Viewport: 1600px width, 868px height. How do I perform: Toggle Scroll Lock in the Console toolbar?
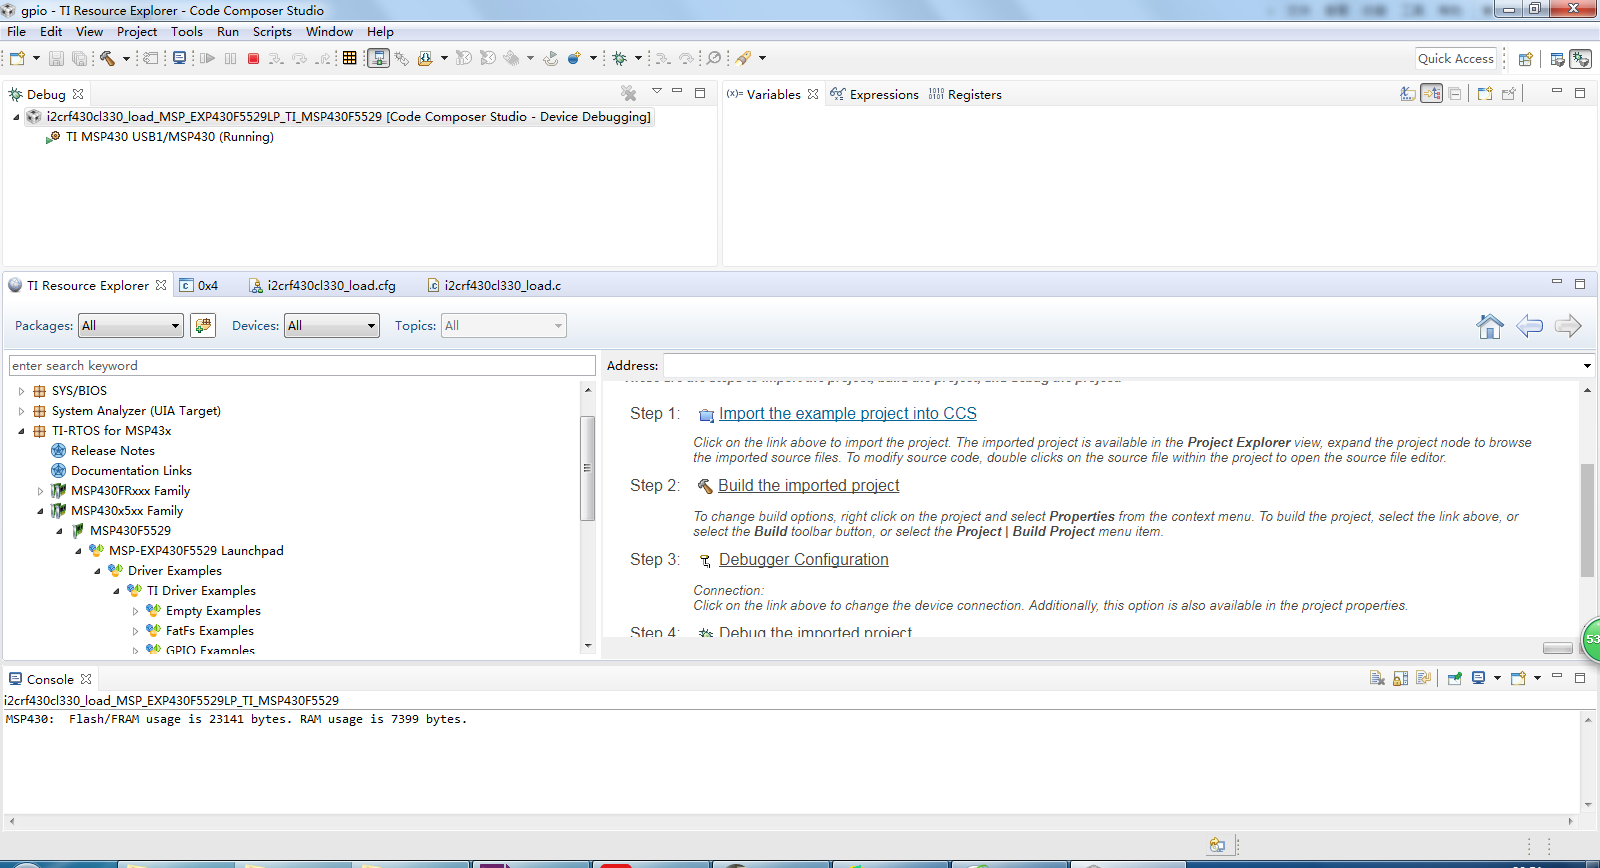tap(1400, 678)
